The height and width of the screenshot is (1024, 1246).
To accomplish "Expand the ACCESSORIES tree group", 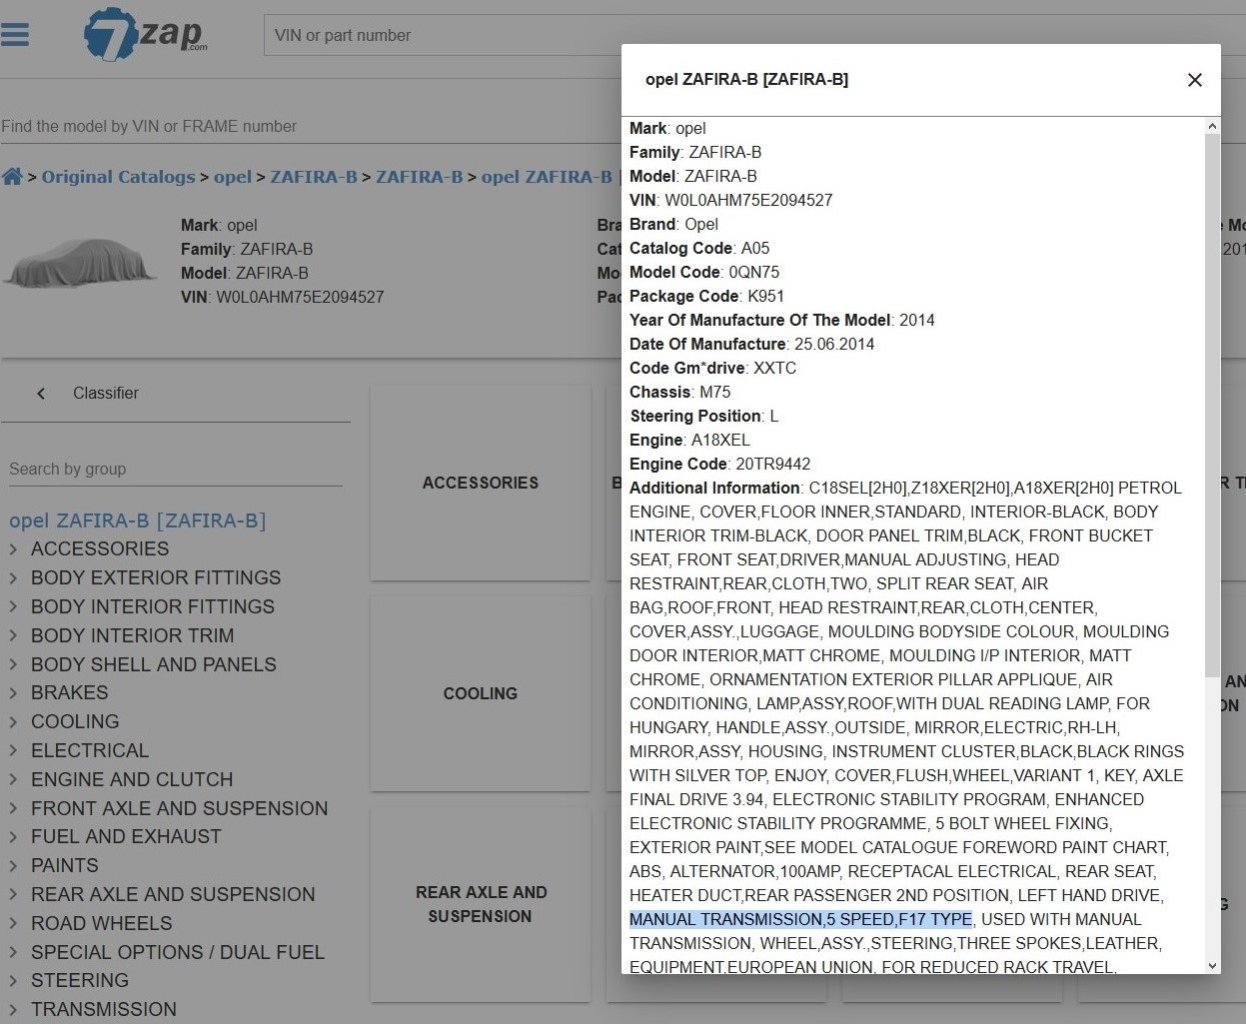I will [x=14, y=549].
